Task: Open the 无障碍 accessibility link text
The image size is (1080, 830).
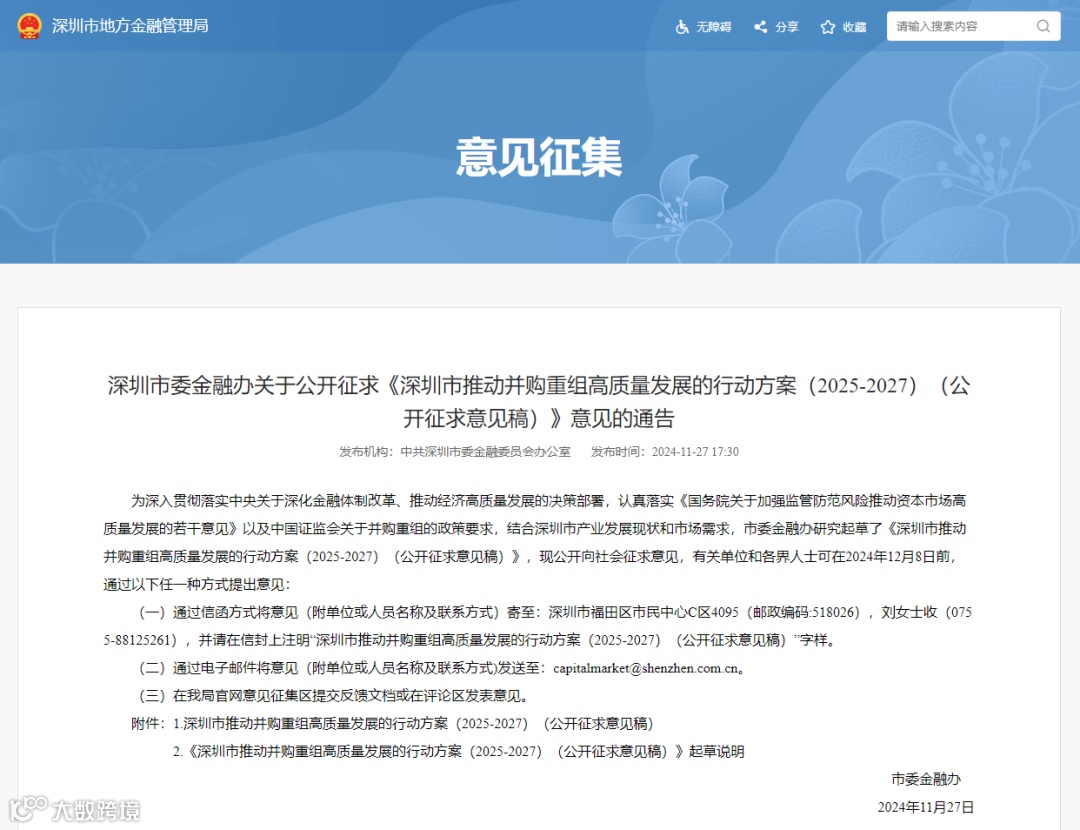Action: point(714,27)
